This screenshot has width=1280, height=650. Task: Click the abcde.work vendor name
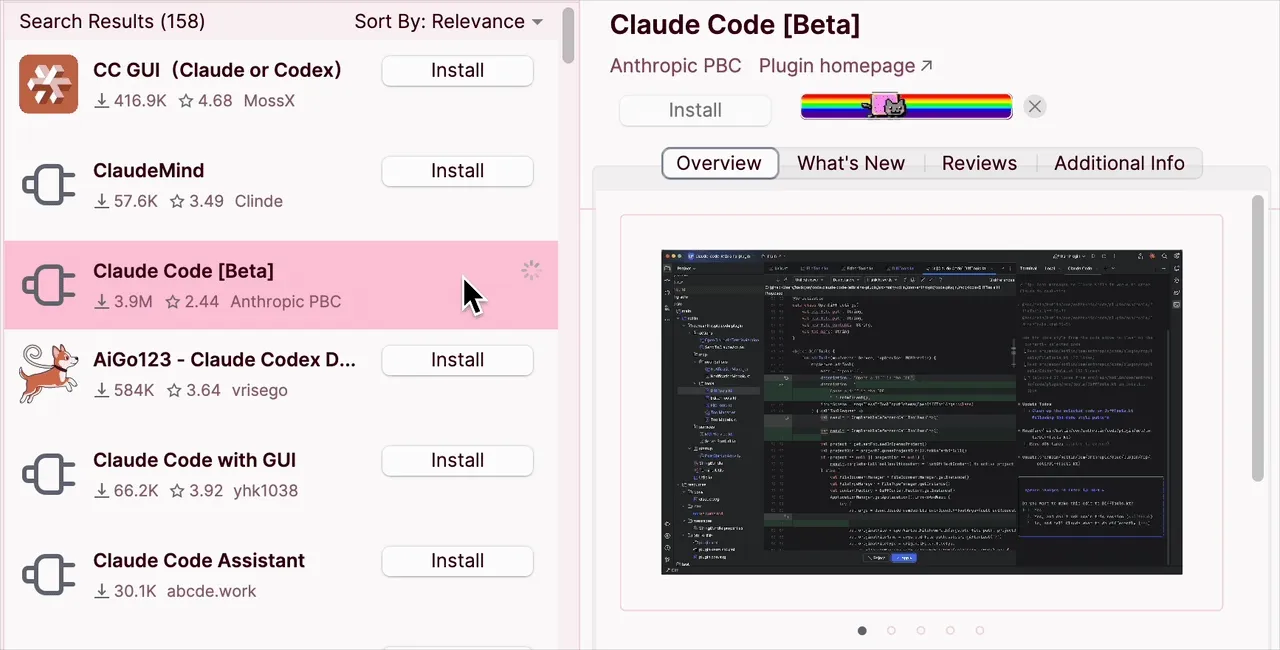click(211, 591)
